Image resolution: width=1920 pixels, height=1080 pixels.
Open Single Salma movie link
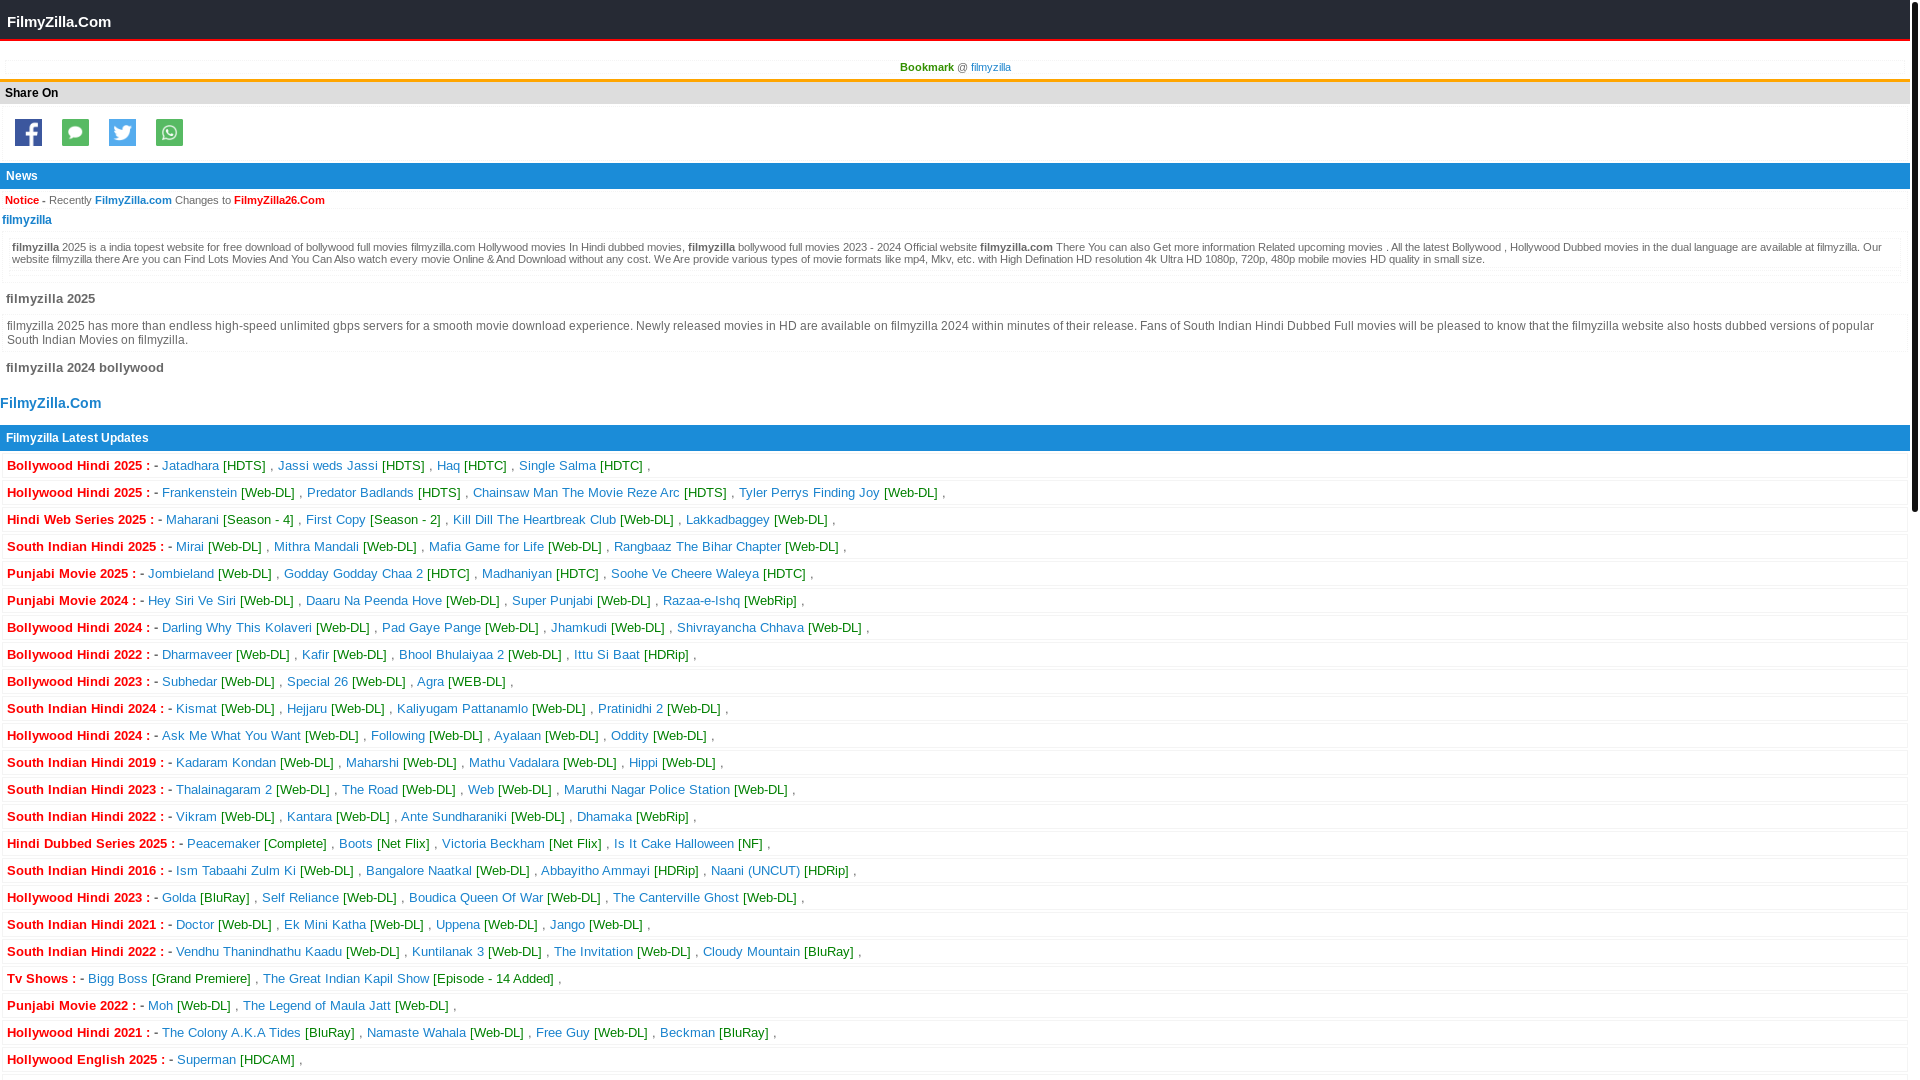click(557, 466)
